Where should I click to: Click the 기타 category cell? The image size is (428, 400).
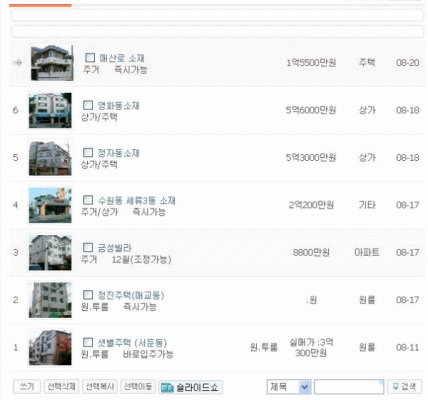[367, 205]
